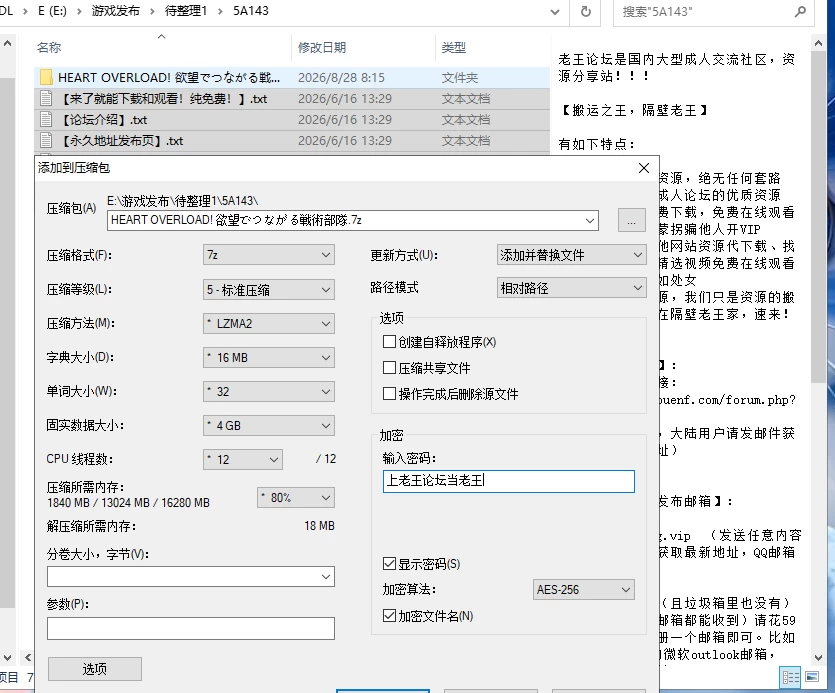Image resolution: width=835 pixels, height=693 pixels.
Task: Navigate to E (E:) in breadcrumb
Action: (x=52, y=11)
